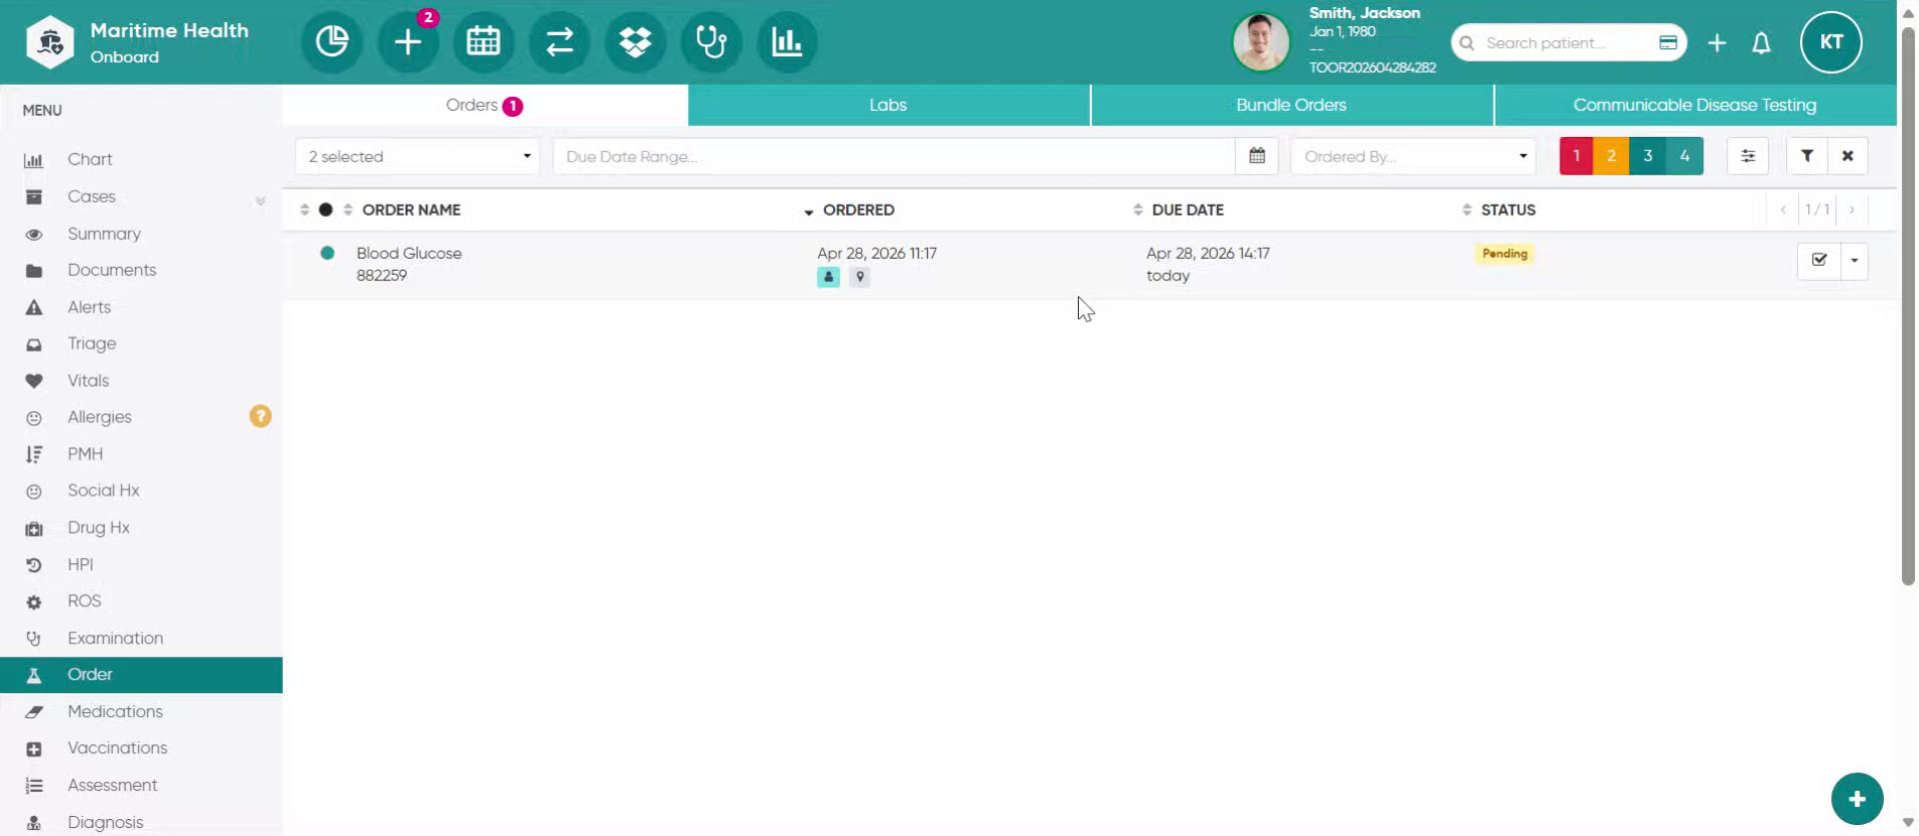Viewport: 1919px width, 836px height.
Task: Click the add patient plus icon
Action: tap(1717, 43)
